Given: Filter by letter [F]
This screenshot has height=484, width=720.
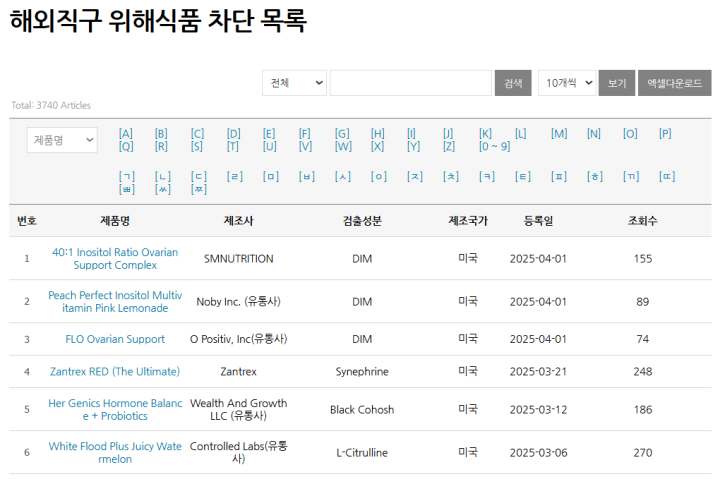Looking at the screenshot, I should [x=305, y=134].
